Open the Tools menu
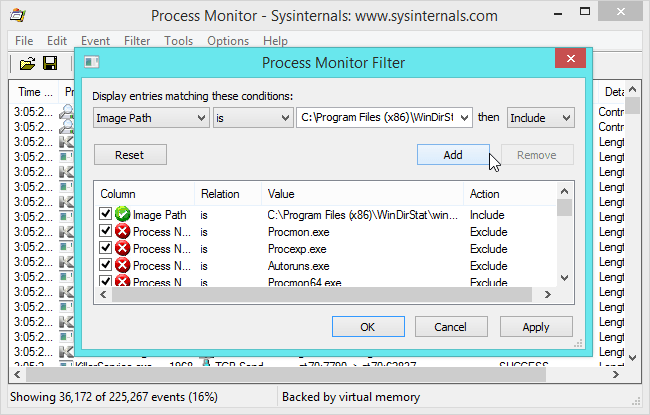 tap(178, 41)
